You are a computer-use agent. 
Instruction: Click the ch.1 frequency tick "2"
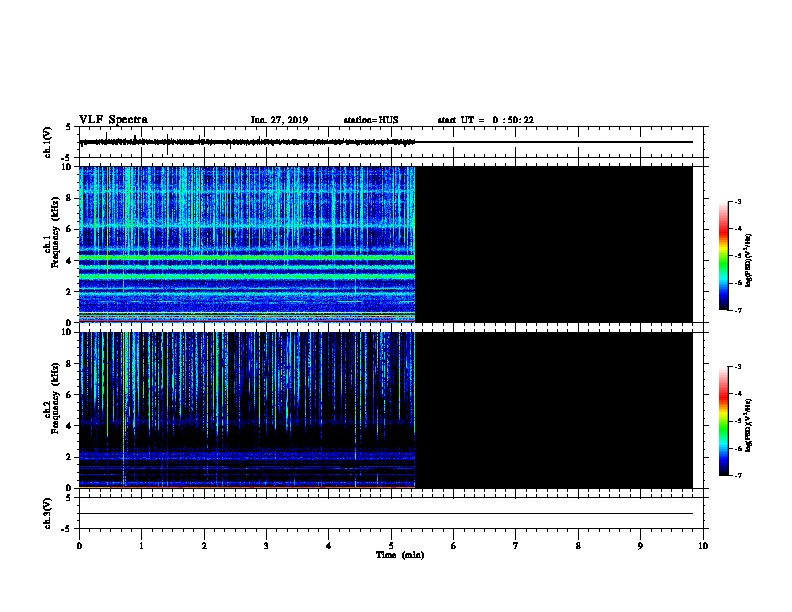69,292
